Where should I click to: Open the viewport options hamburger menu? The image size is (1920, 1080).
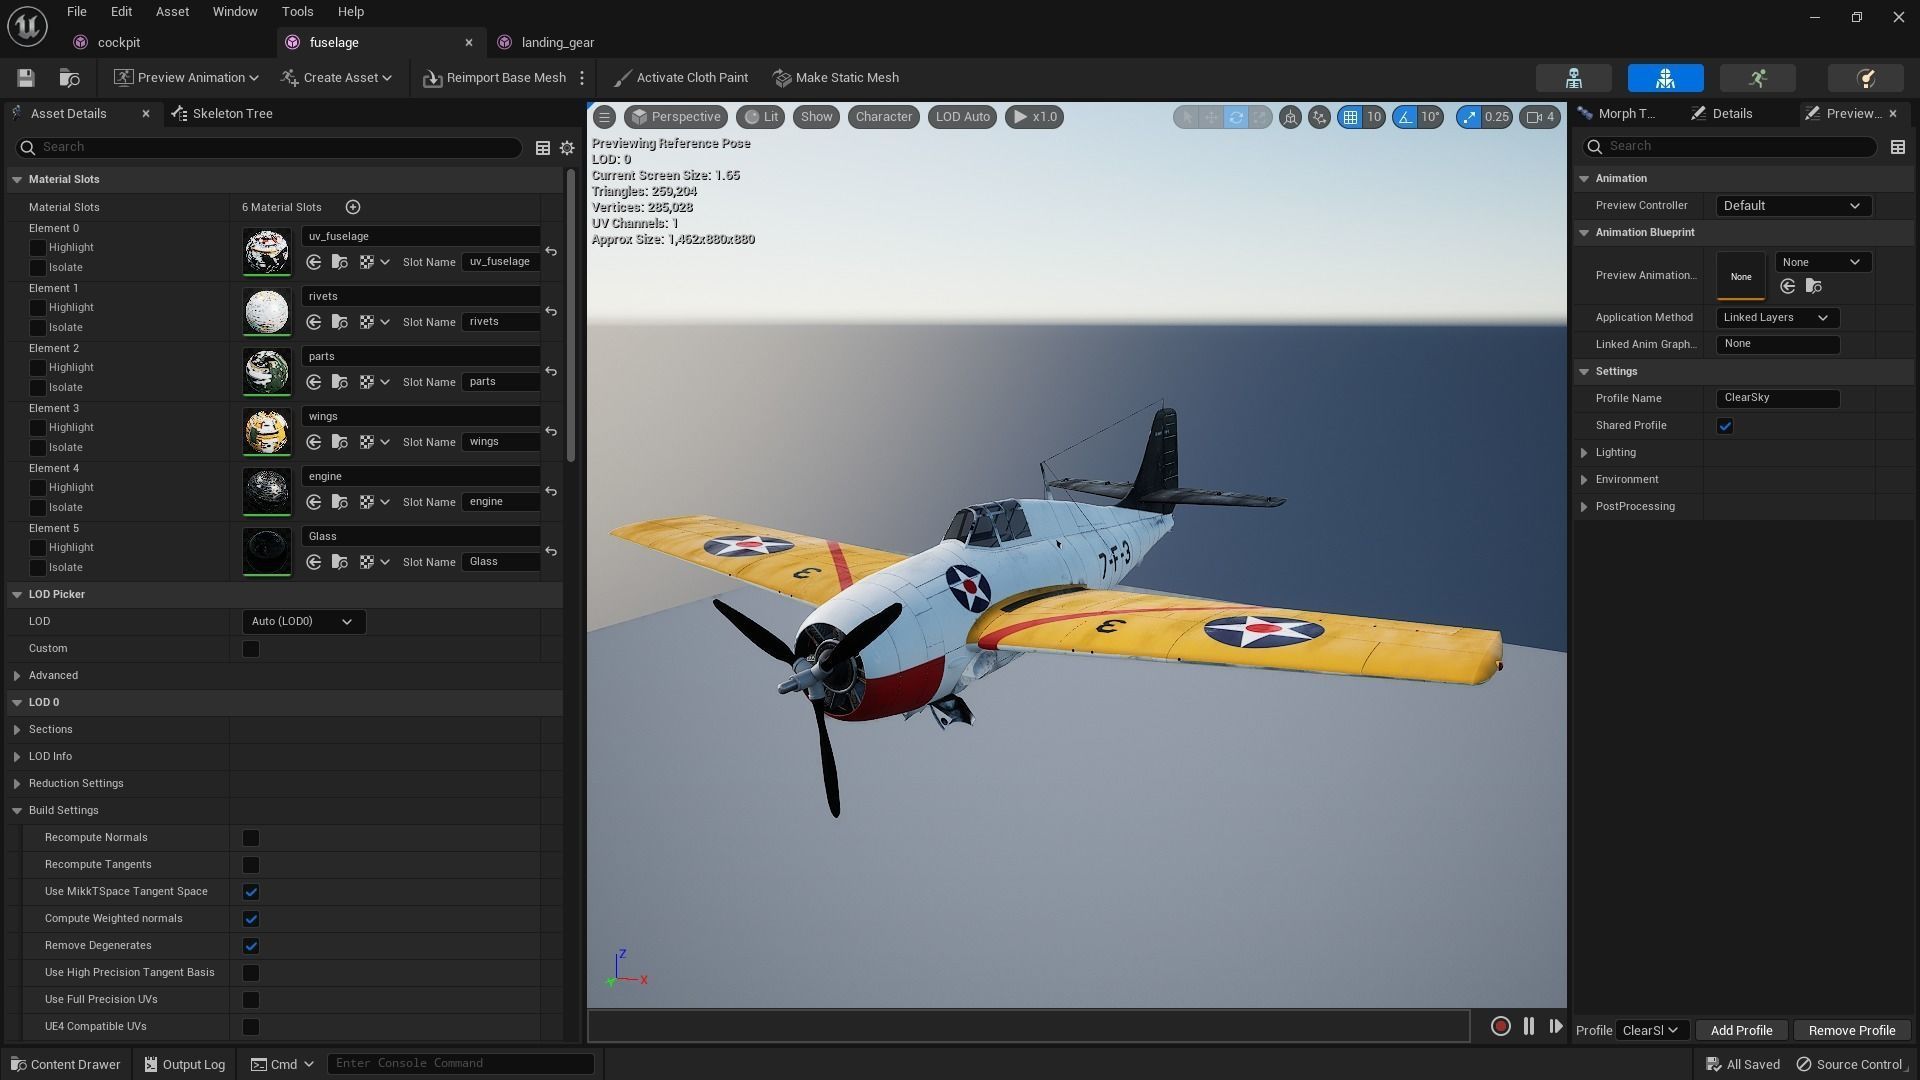point(604,117)
